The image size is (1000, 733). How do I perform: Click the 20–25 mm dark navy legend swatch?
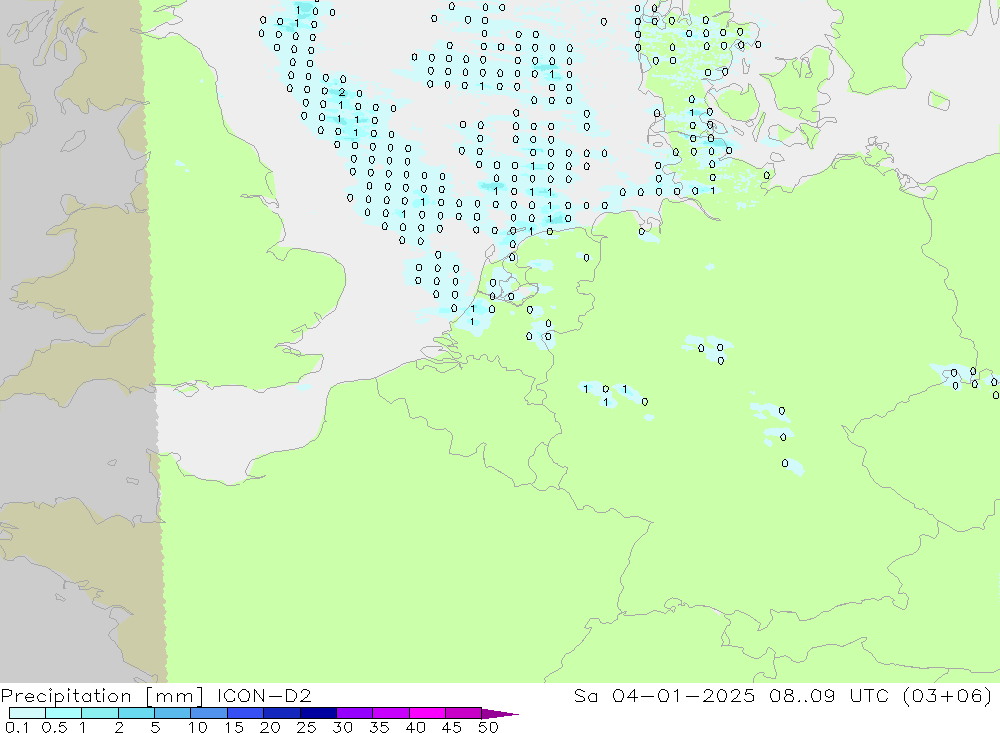pos(282,713)
